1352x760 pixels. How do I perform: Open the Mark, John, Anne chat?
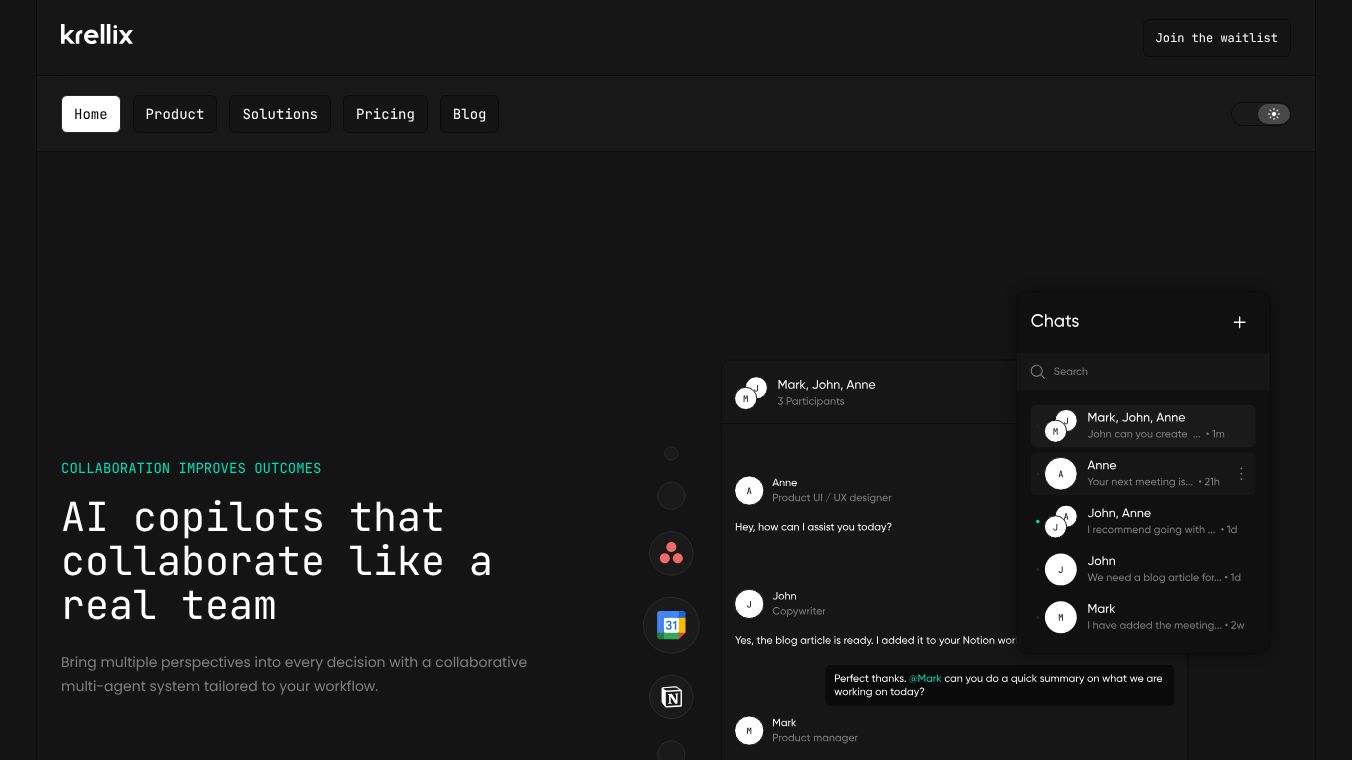click(x=1143, y=425)
